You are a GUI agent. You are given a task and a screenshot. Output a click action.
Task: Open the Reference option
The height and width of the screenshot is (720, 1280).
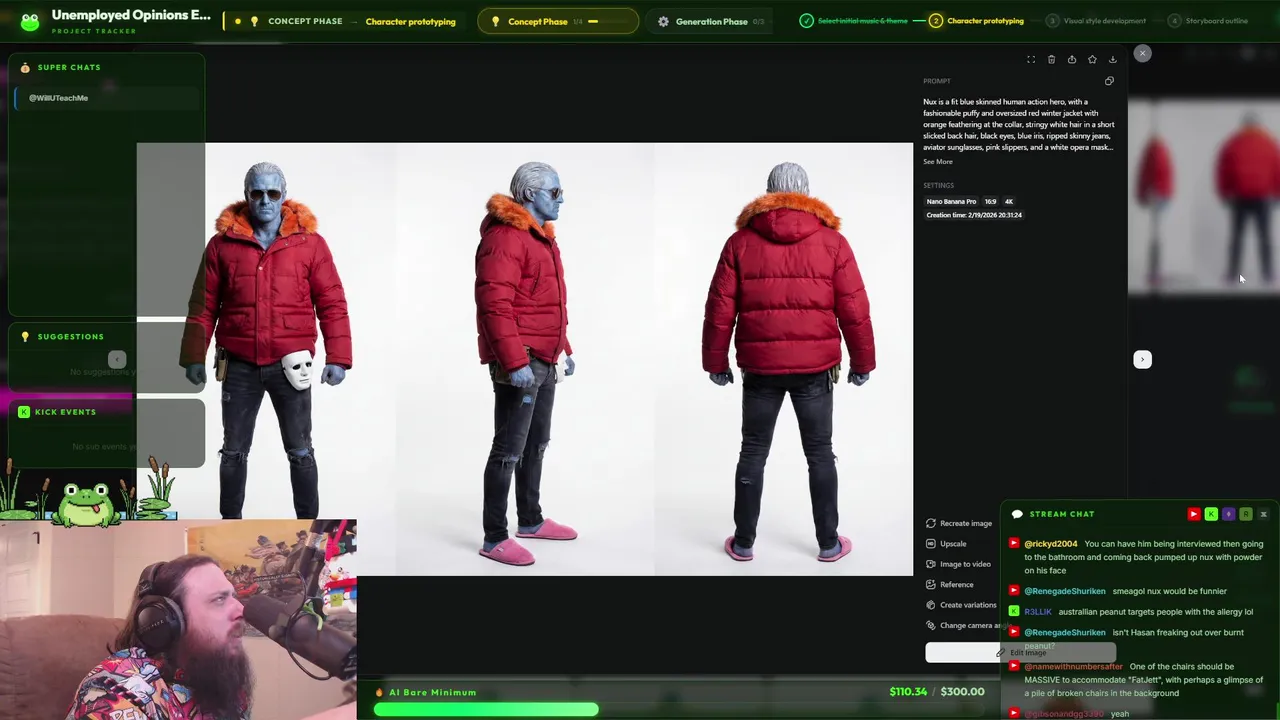click(949, 585)
